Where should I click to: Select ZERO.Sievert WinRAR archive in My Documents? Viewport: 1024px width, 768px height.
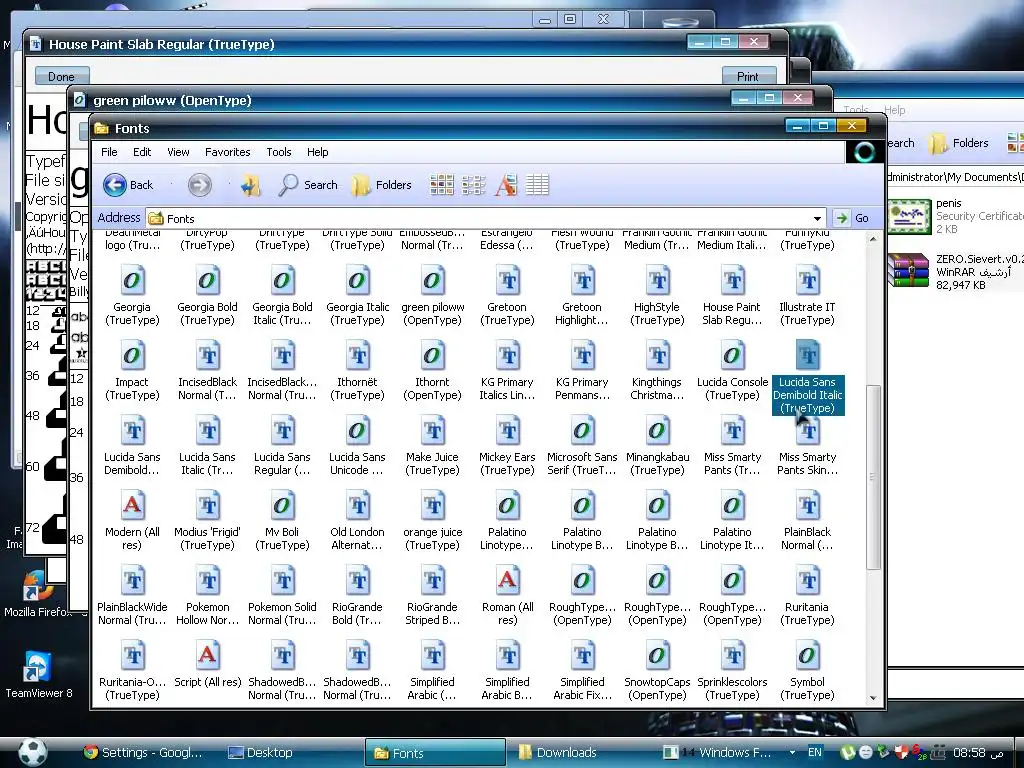click(954, 272)
